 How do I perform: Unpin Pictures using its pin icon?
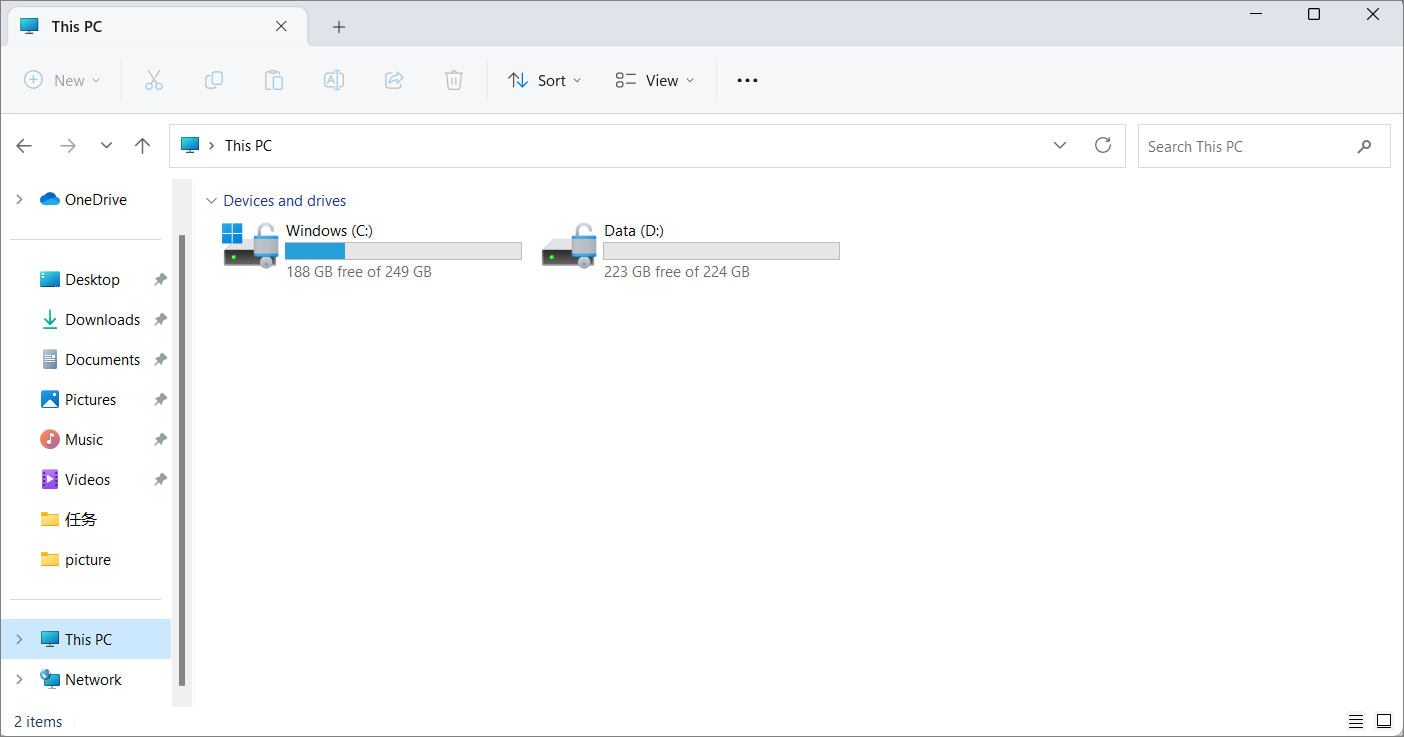(x=160, y=400)
